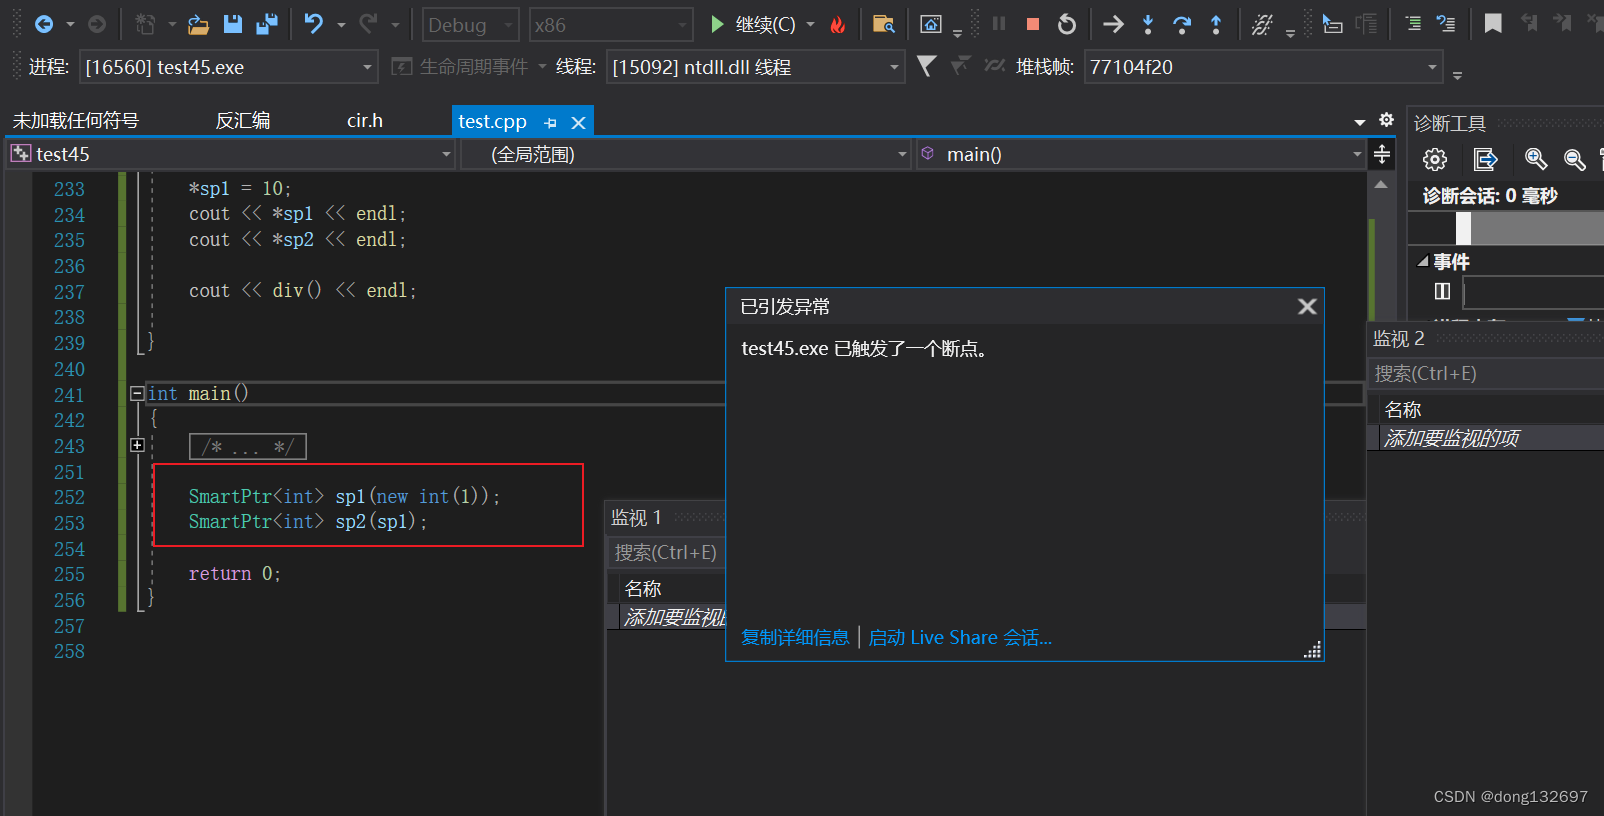1604x816 pixels.
Task: Close the test.cpp tab
Action: (578, 123)
